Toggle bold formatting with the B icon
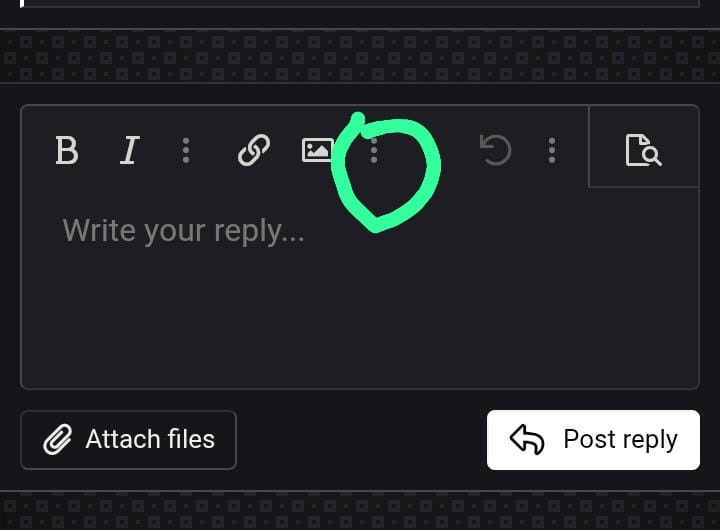720x530 pixels. click(67, 150)
